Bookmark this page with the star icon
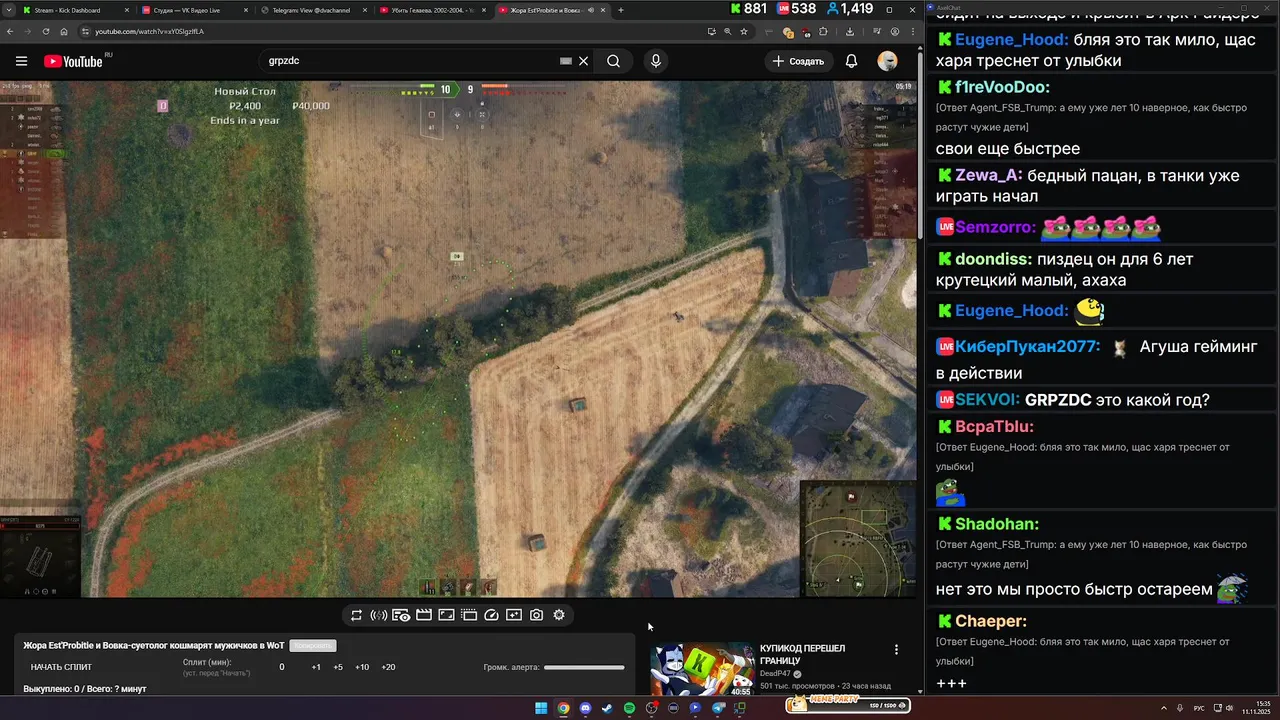Screen dimensions: 1280x720 tap(744, 31)
